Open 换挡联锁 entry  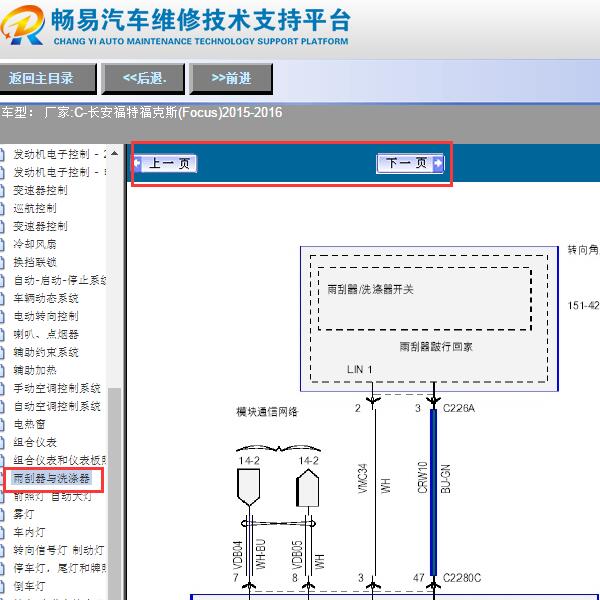(x=35, y=262)
